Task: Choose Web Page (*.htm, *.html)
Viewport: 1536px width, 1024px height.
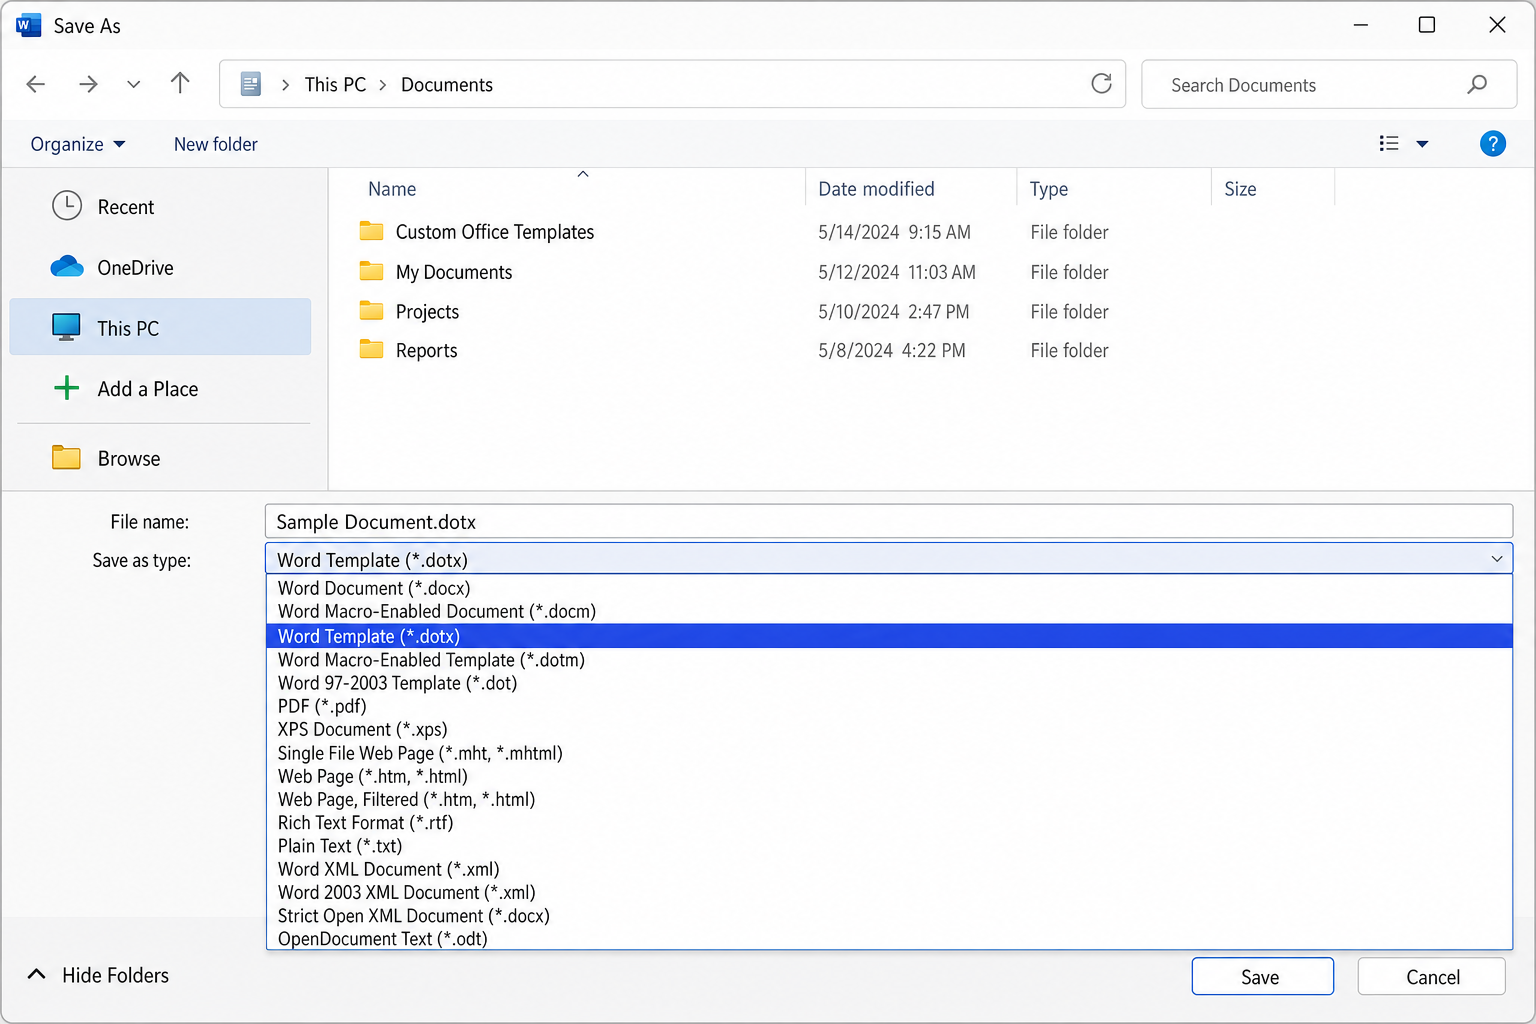Action: point(889,776)
